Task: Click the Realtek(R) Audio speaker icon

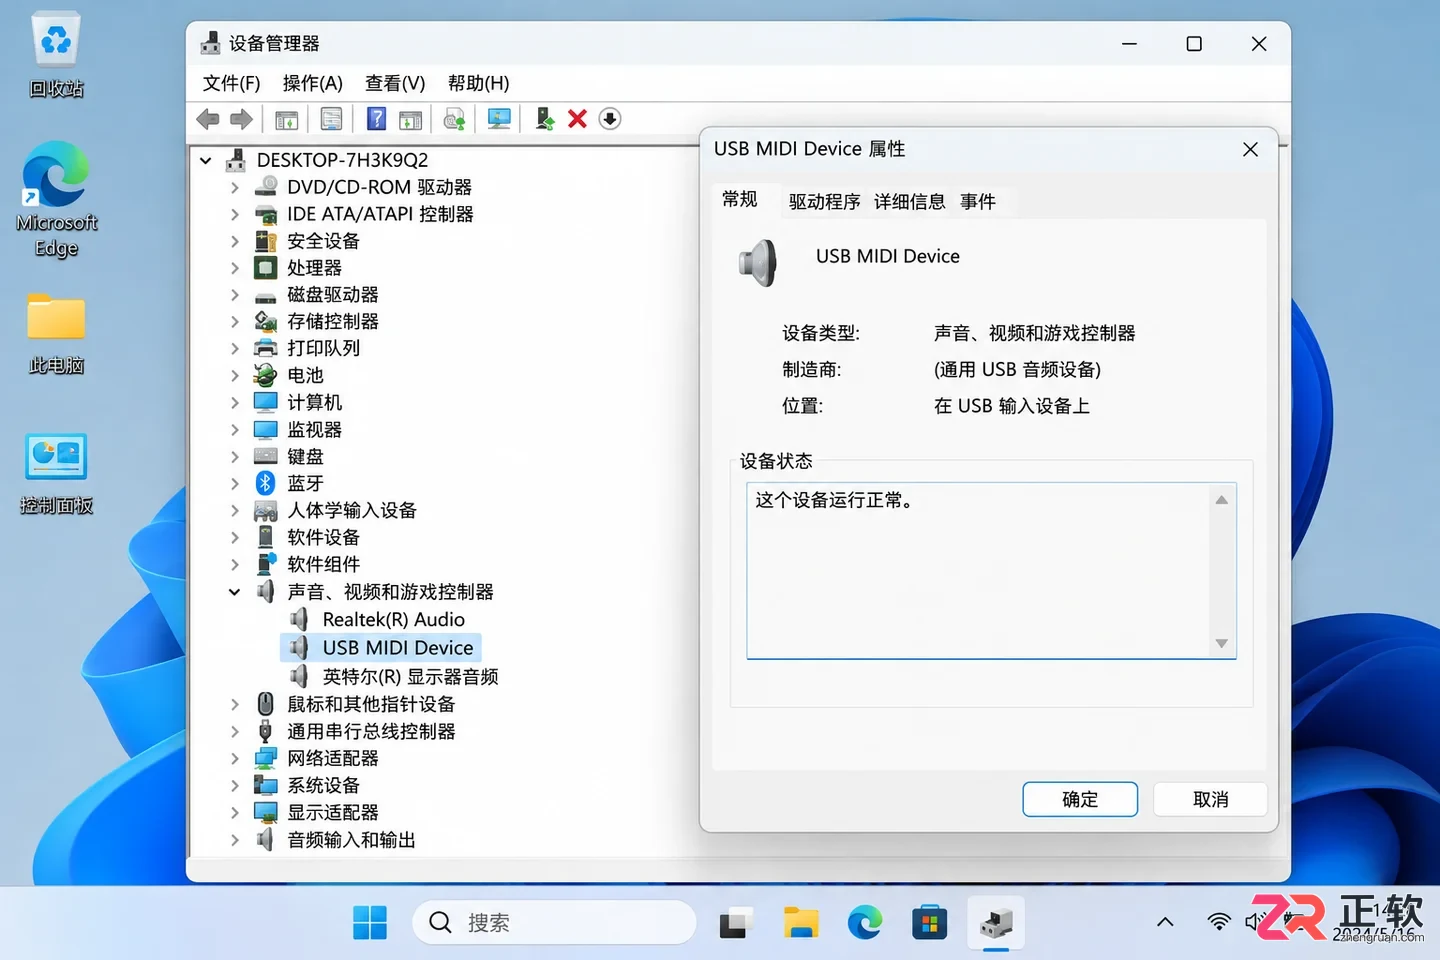Action: [299, 619]
